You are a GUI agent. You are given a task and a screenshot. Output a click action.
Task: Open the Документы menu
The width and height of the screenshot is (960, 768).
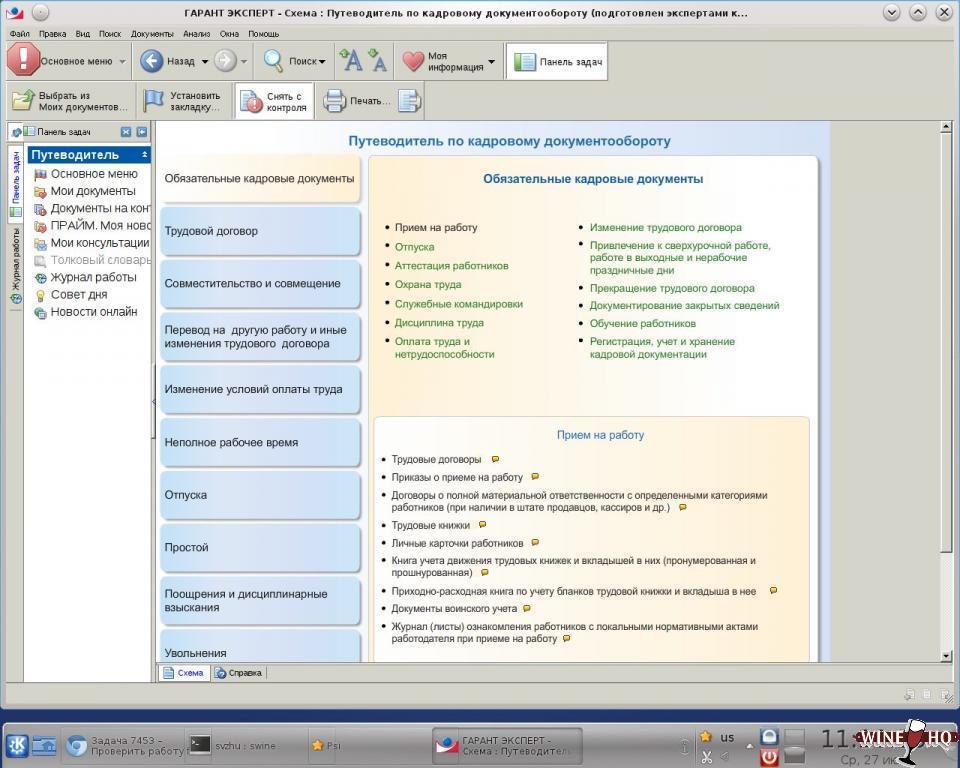tap(152, 33)
